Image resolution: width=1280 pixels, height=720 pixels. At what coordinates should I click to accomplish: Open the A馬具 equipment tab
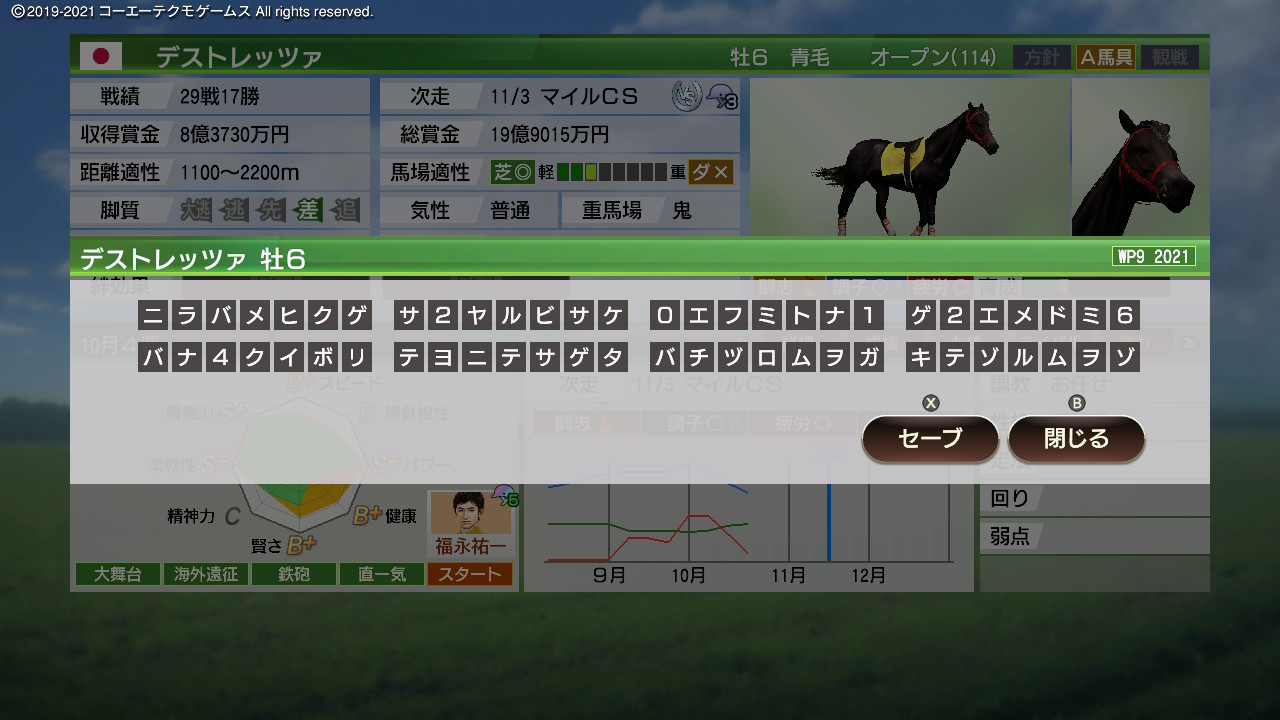pyautogui.click(x=1105, y=57)
